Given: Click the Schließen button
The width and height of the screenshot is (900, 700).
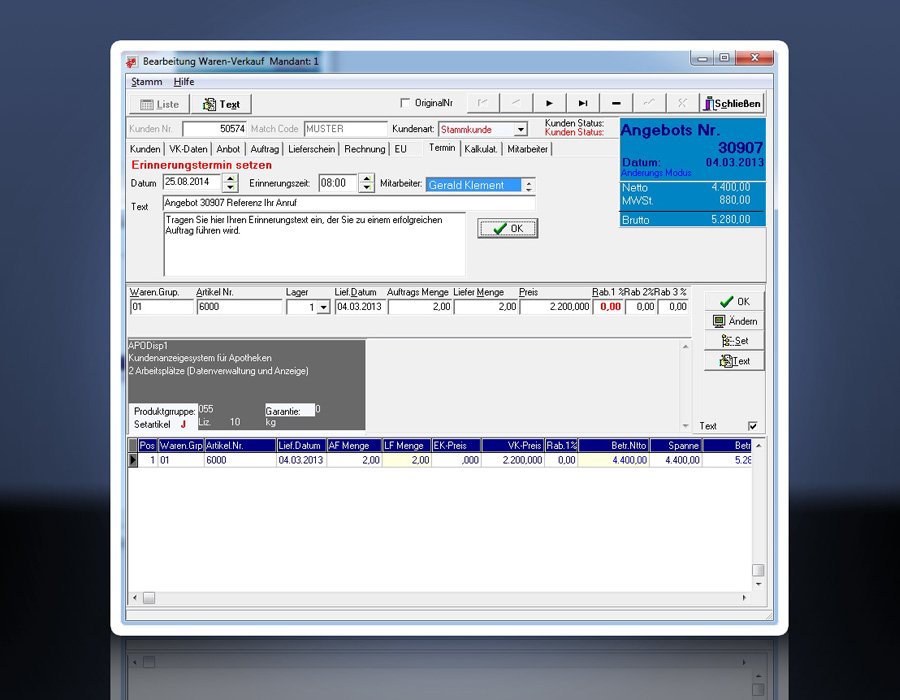Looking at the screenshot, I should pos(732,103).
